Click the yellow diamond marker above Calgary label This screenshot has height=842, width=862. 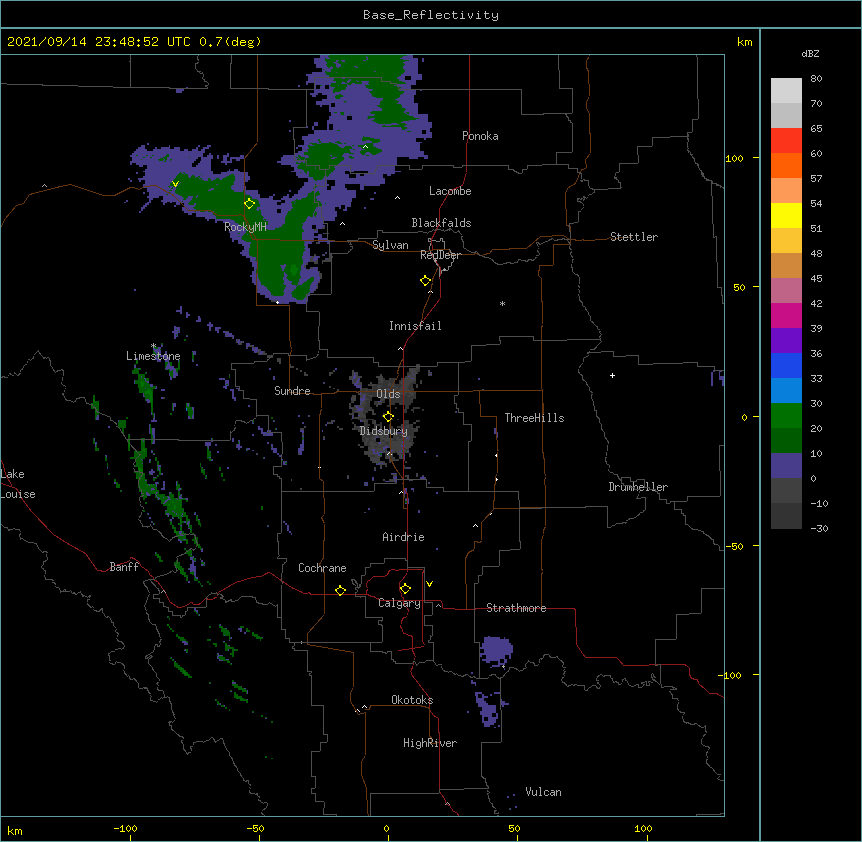tap(405, 589)
